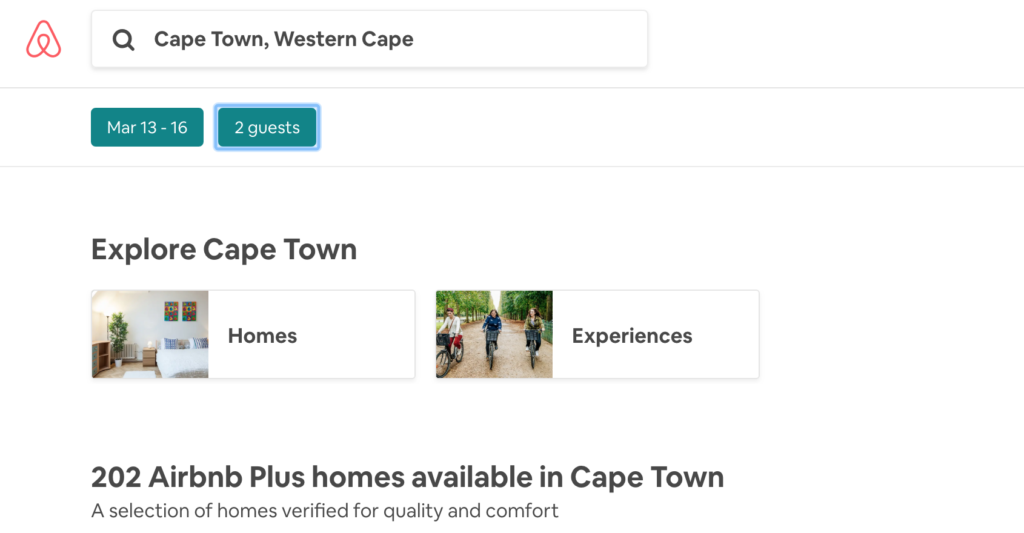Open the Homes bedroom thumbnail
Image resolution: width=1024 pixels, height=533 pixels.
[x=150, y=334]
